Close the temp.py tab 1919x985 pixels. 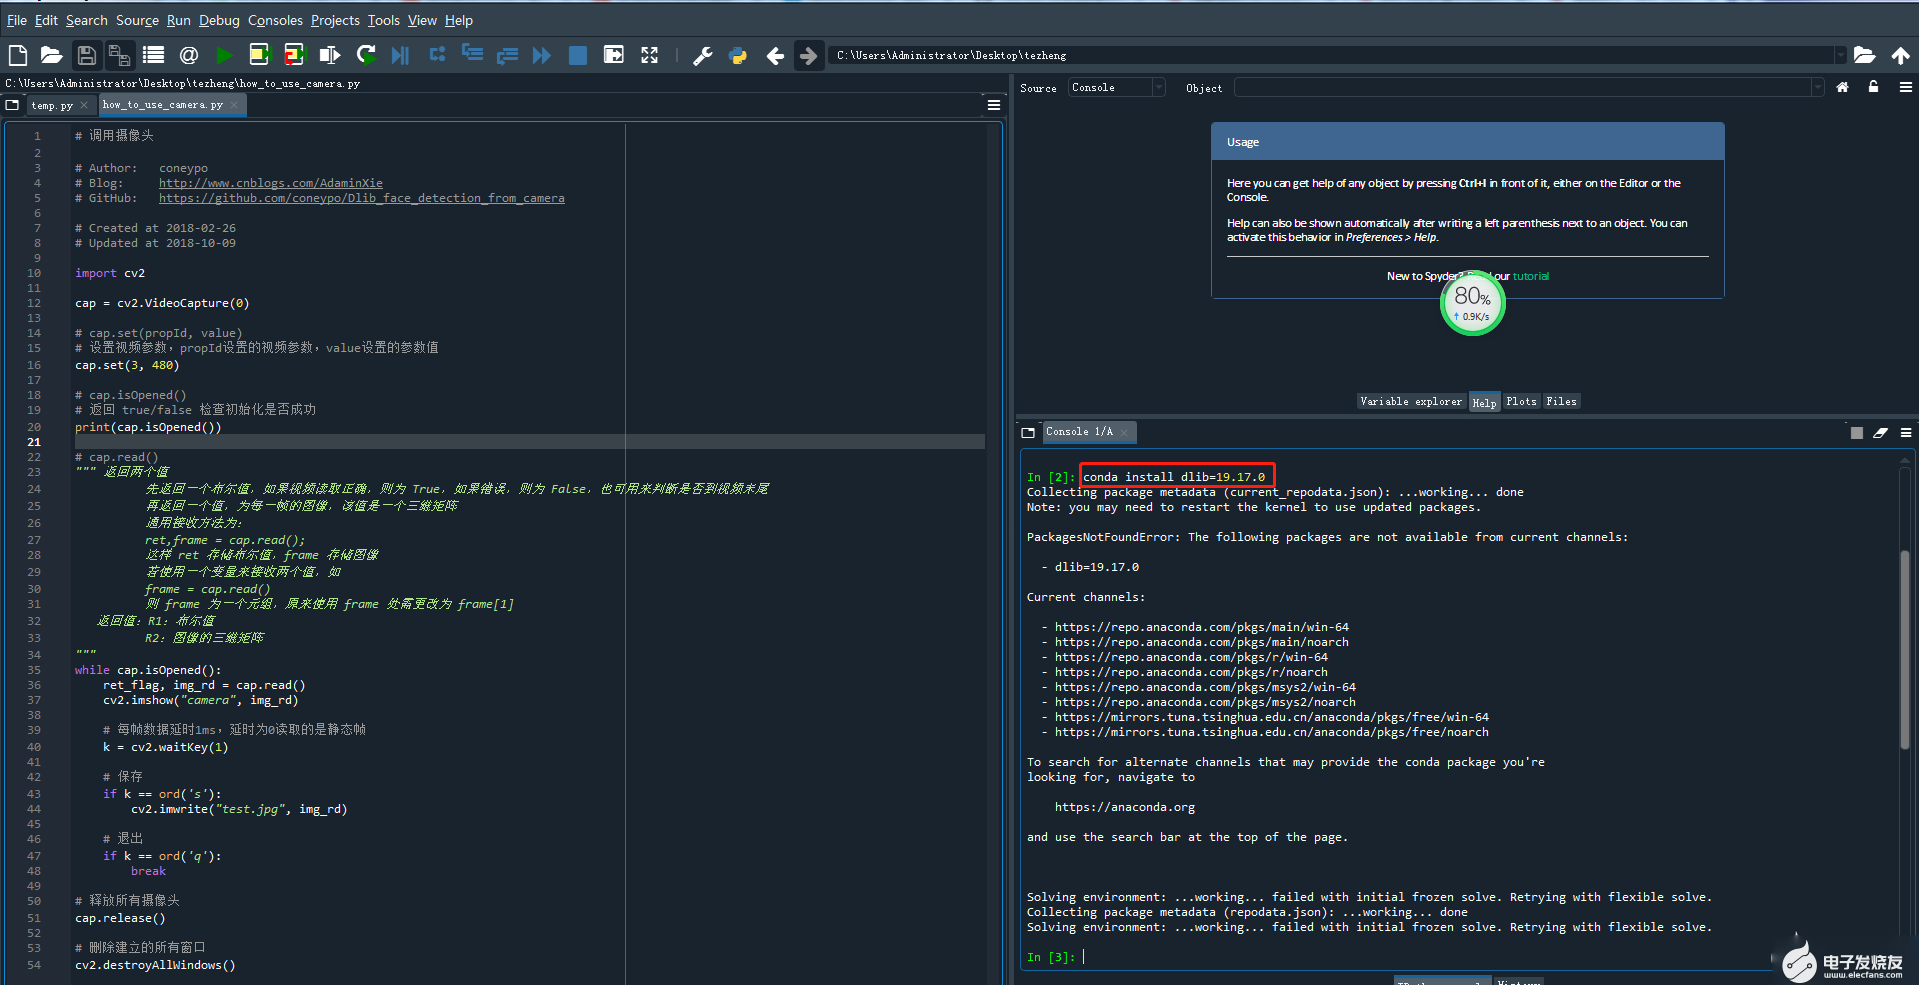(x=84, y=105)
